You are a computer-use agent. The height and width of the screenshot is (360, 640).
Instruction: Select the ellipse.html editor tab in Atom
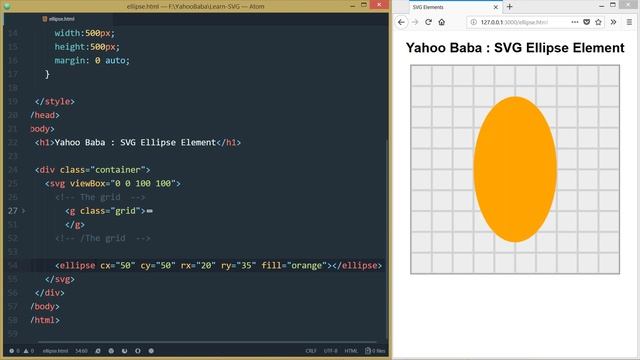[58, 19]
